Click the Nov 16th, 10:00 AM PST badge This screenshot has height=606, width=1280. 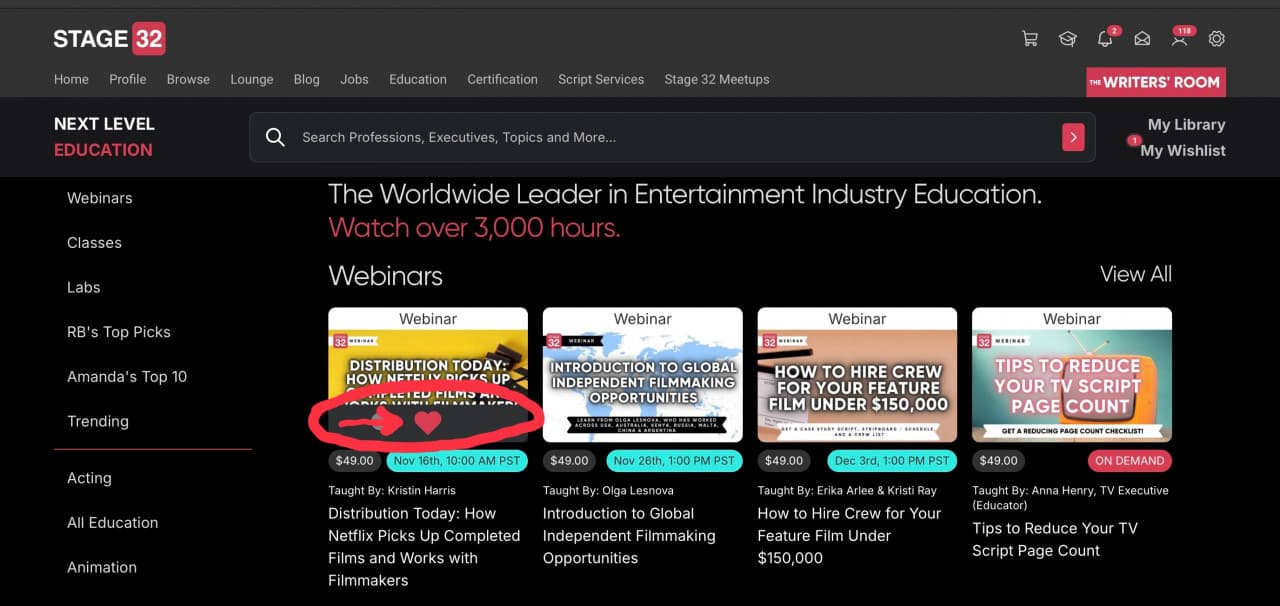click(457, 461)
